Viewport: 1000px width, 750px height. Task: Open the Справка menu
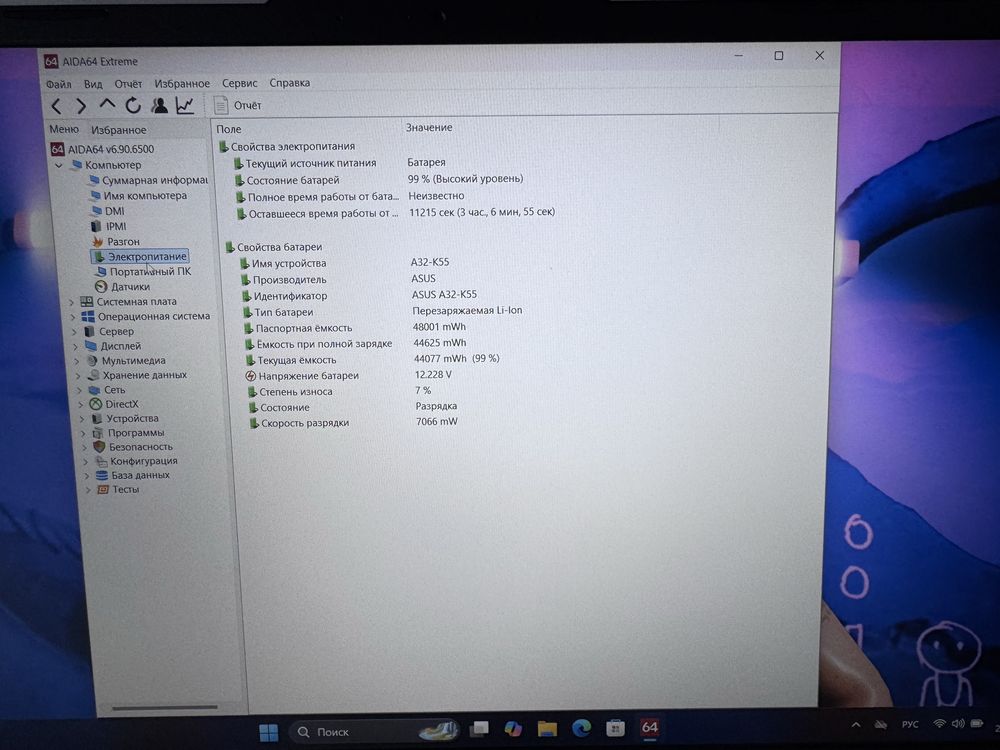(x=290, y=83)
